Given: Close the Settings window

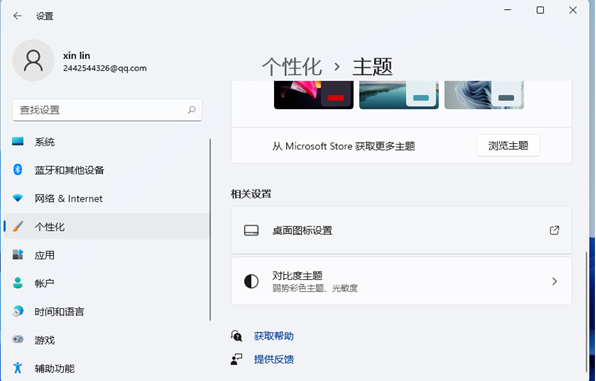Looking at the screenshot, I should click(573, 10).
